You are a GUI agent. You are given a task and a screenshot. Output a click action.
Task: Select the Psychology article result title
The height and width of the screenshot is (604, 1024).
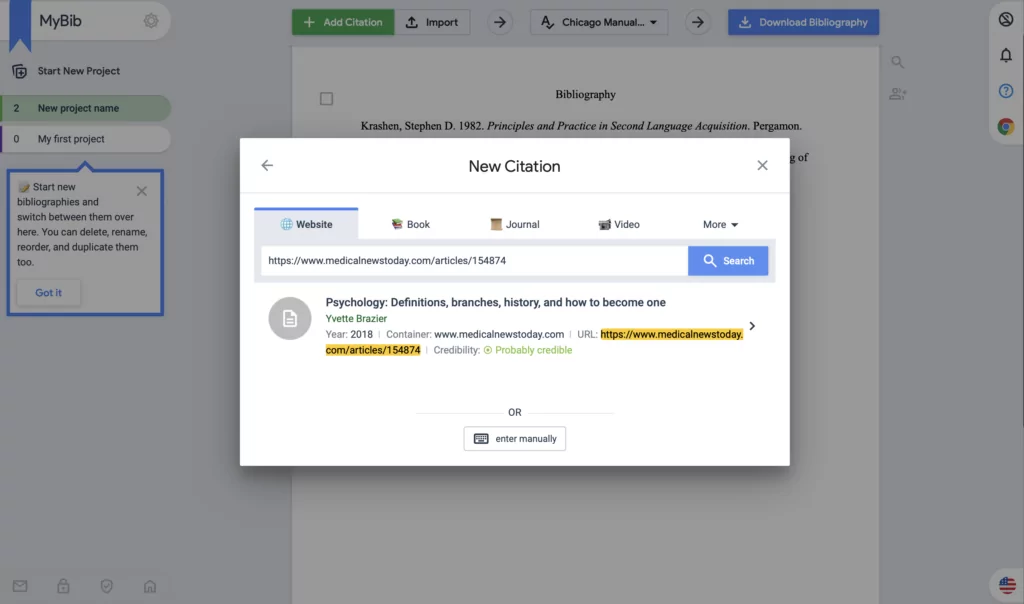point(496,302)
